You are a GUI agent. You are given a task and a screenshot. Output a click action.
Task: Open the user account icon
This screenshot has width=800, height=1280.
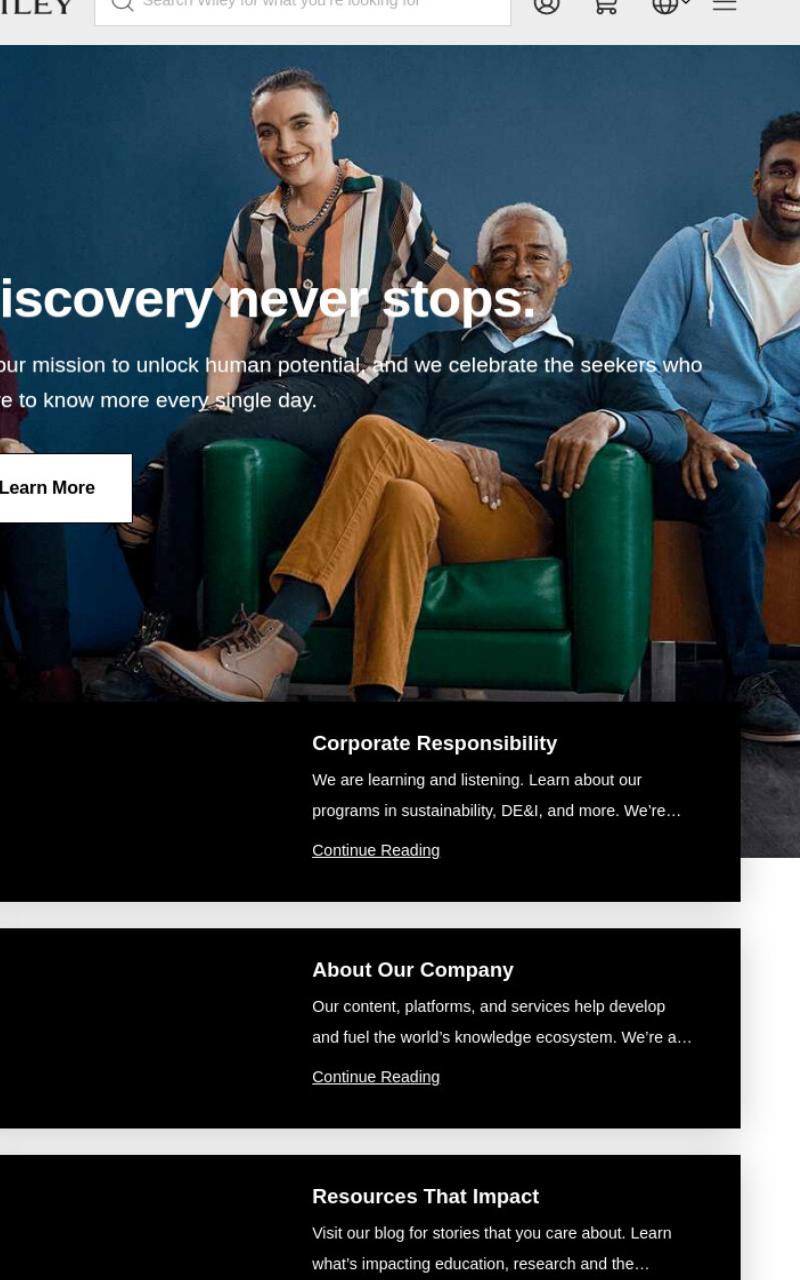(546, 5)
